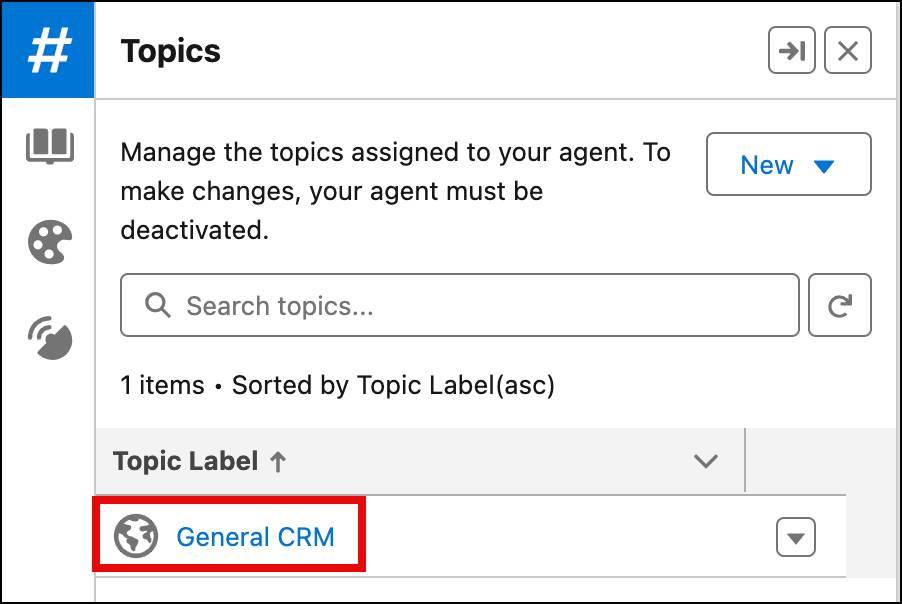Open the satellite dish Connections icon
The image size is (902, 604).
[x=50, y=338]
